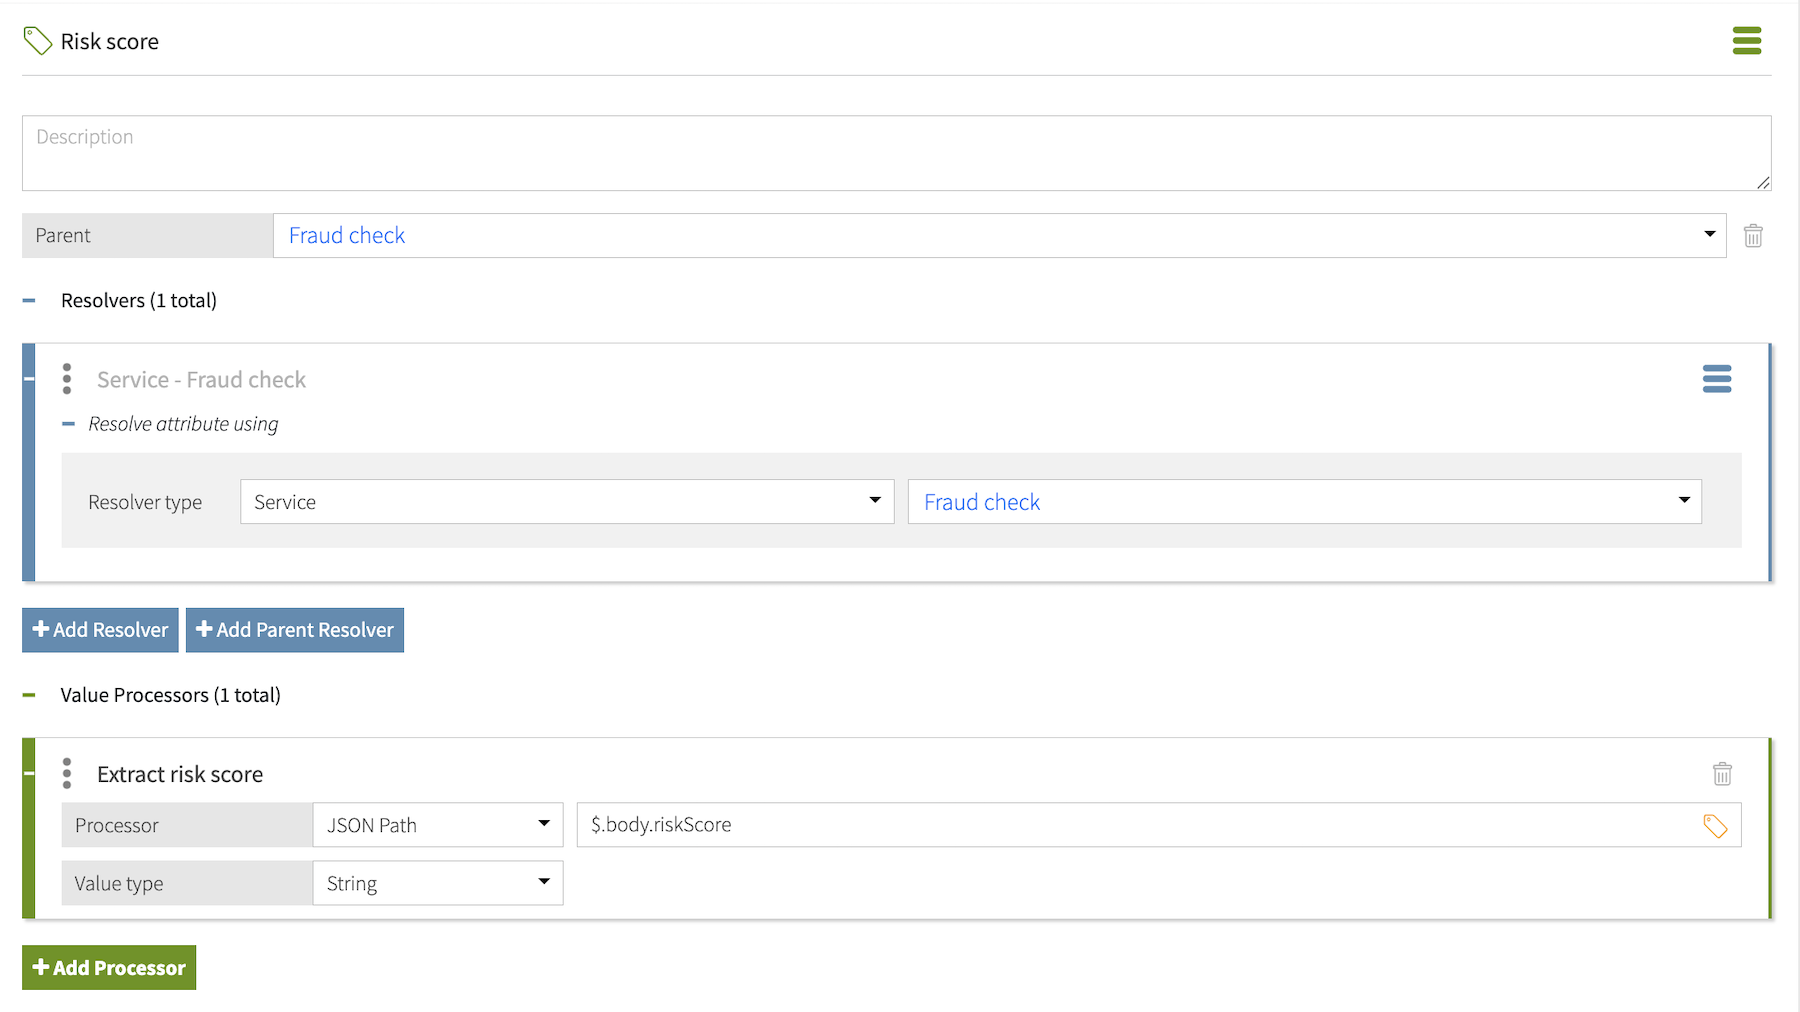Click the Add Parent Resolver button

295,630
